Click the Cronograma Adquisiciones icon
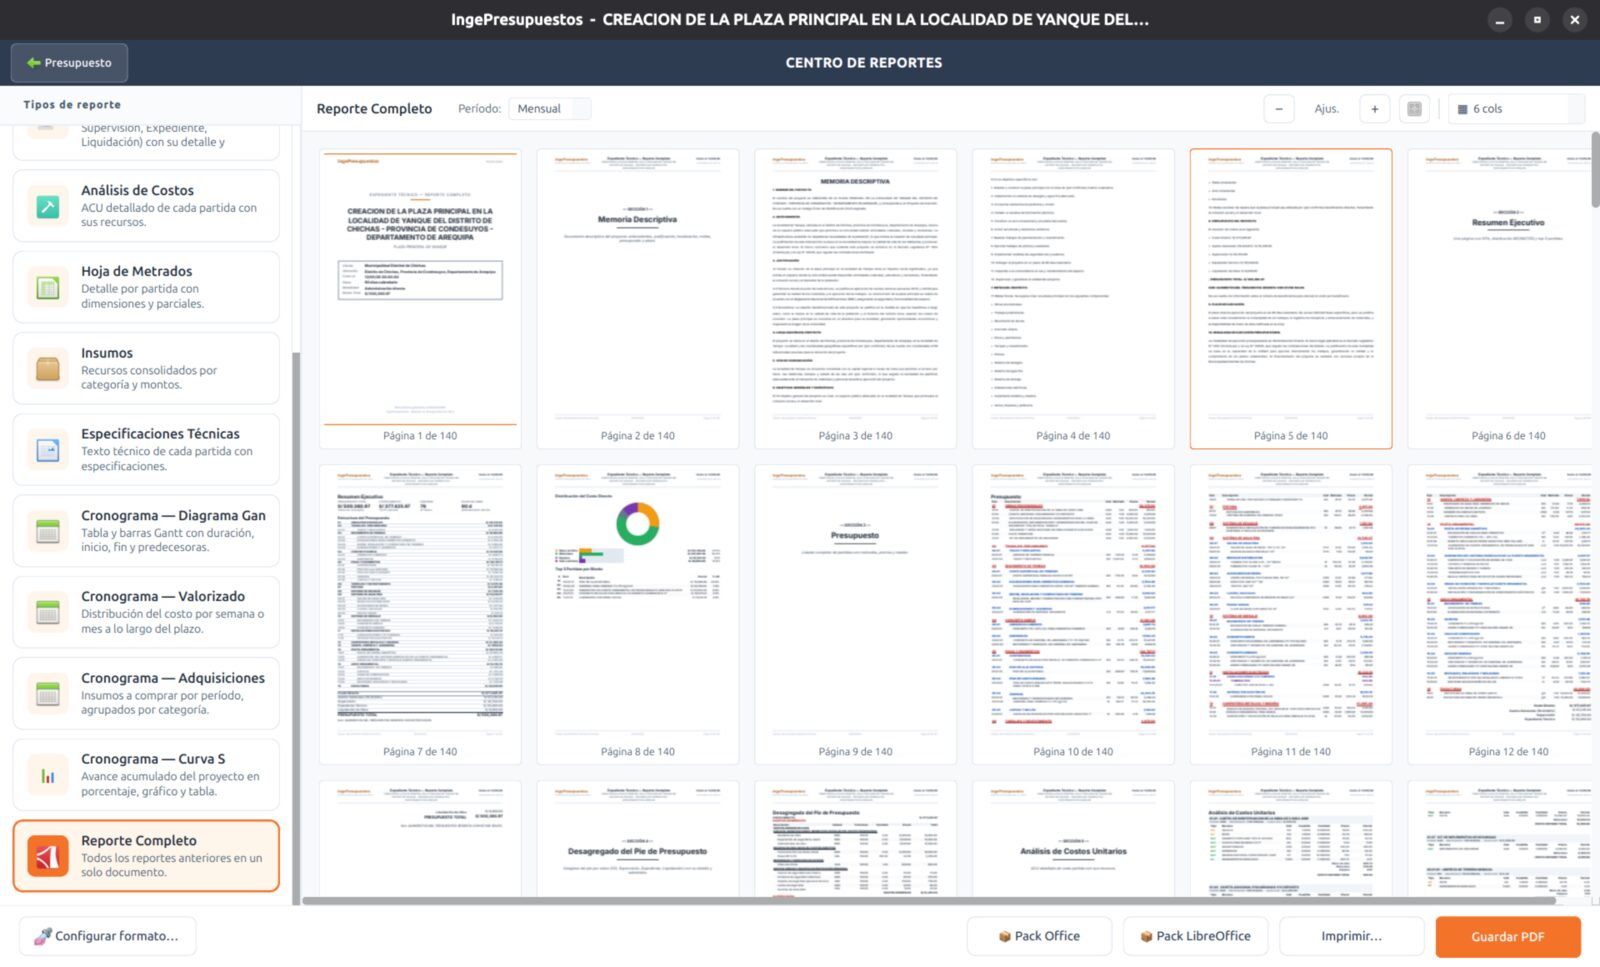The height and width of the screenshot is (967, 1600). point(48,694)
